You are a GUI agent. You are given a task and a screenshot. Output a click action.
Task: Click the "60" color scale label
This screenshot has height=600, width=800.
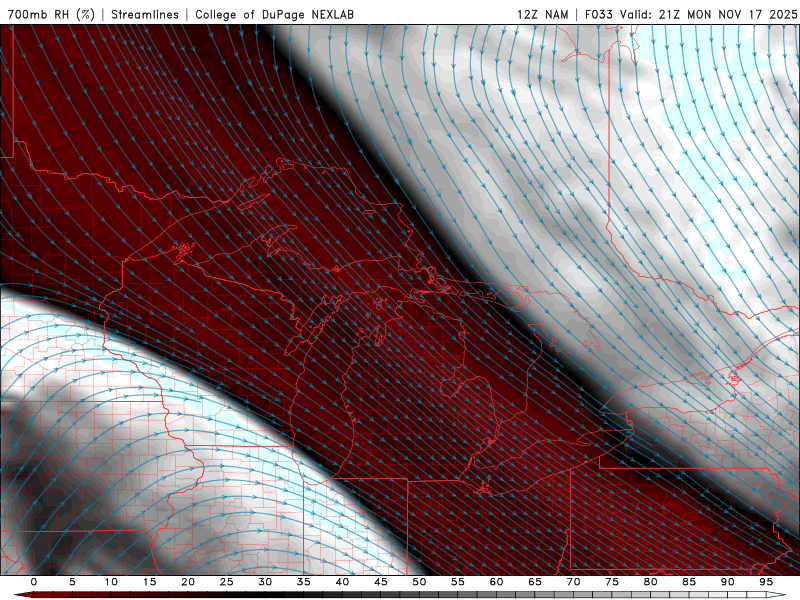click(496, 582)
